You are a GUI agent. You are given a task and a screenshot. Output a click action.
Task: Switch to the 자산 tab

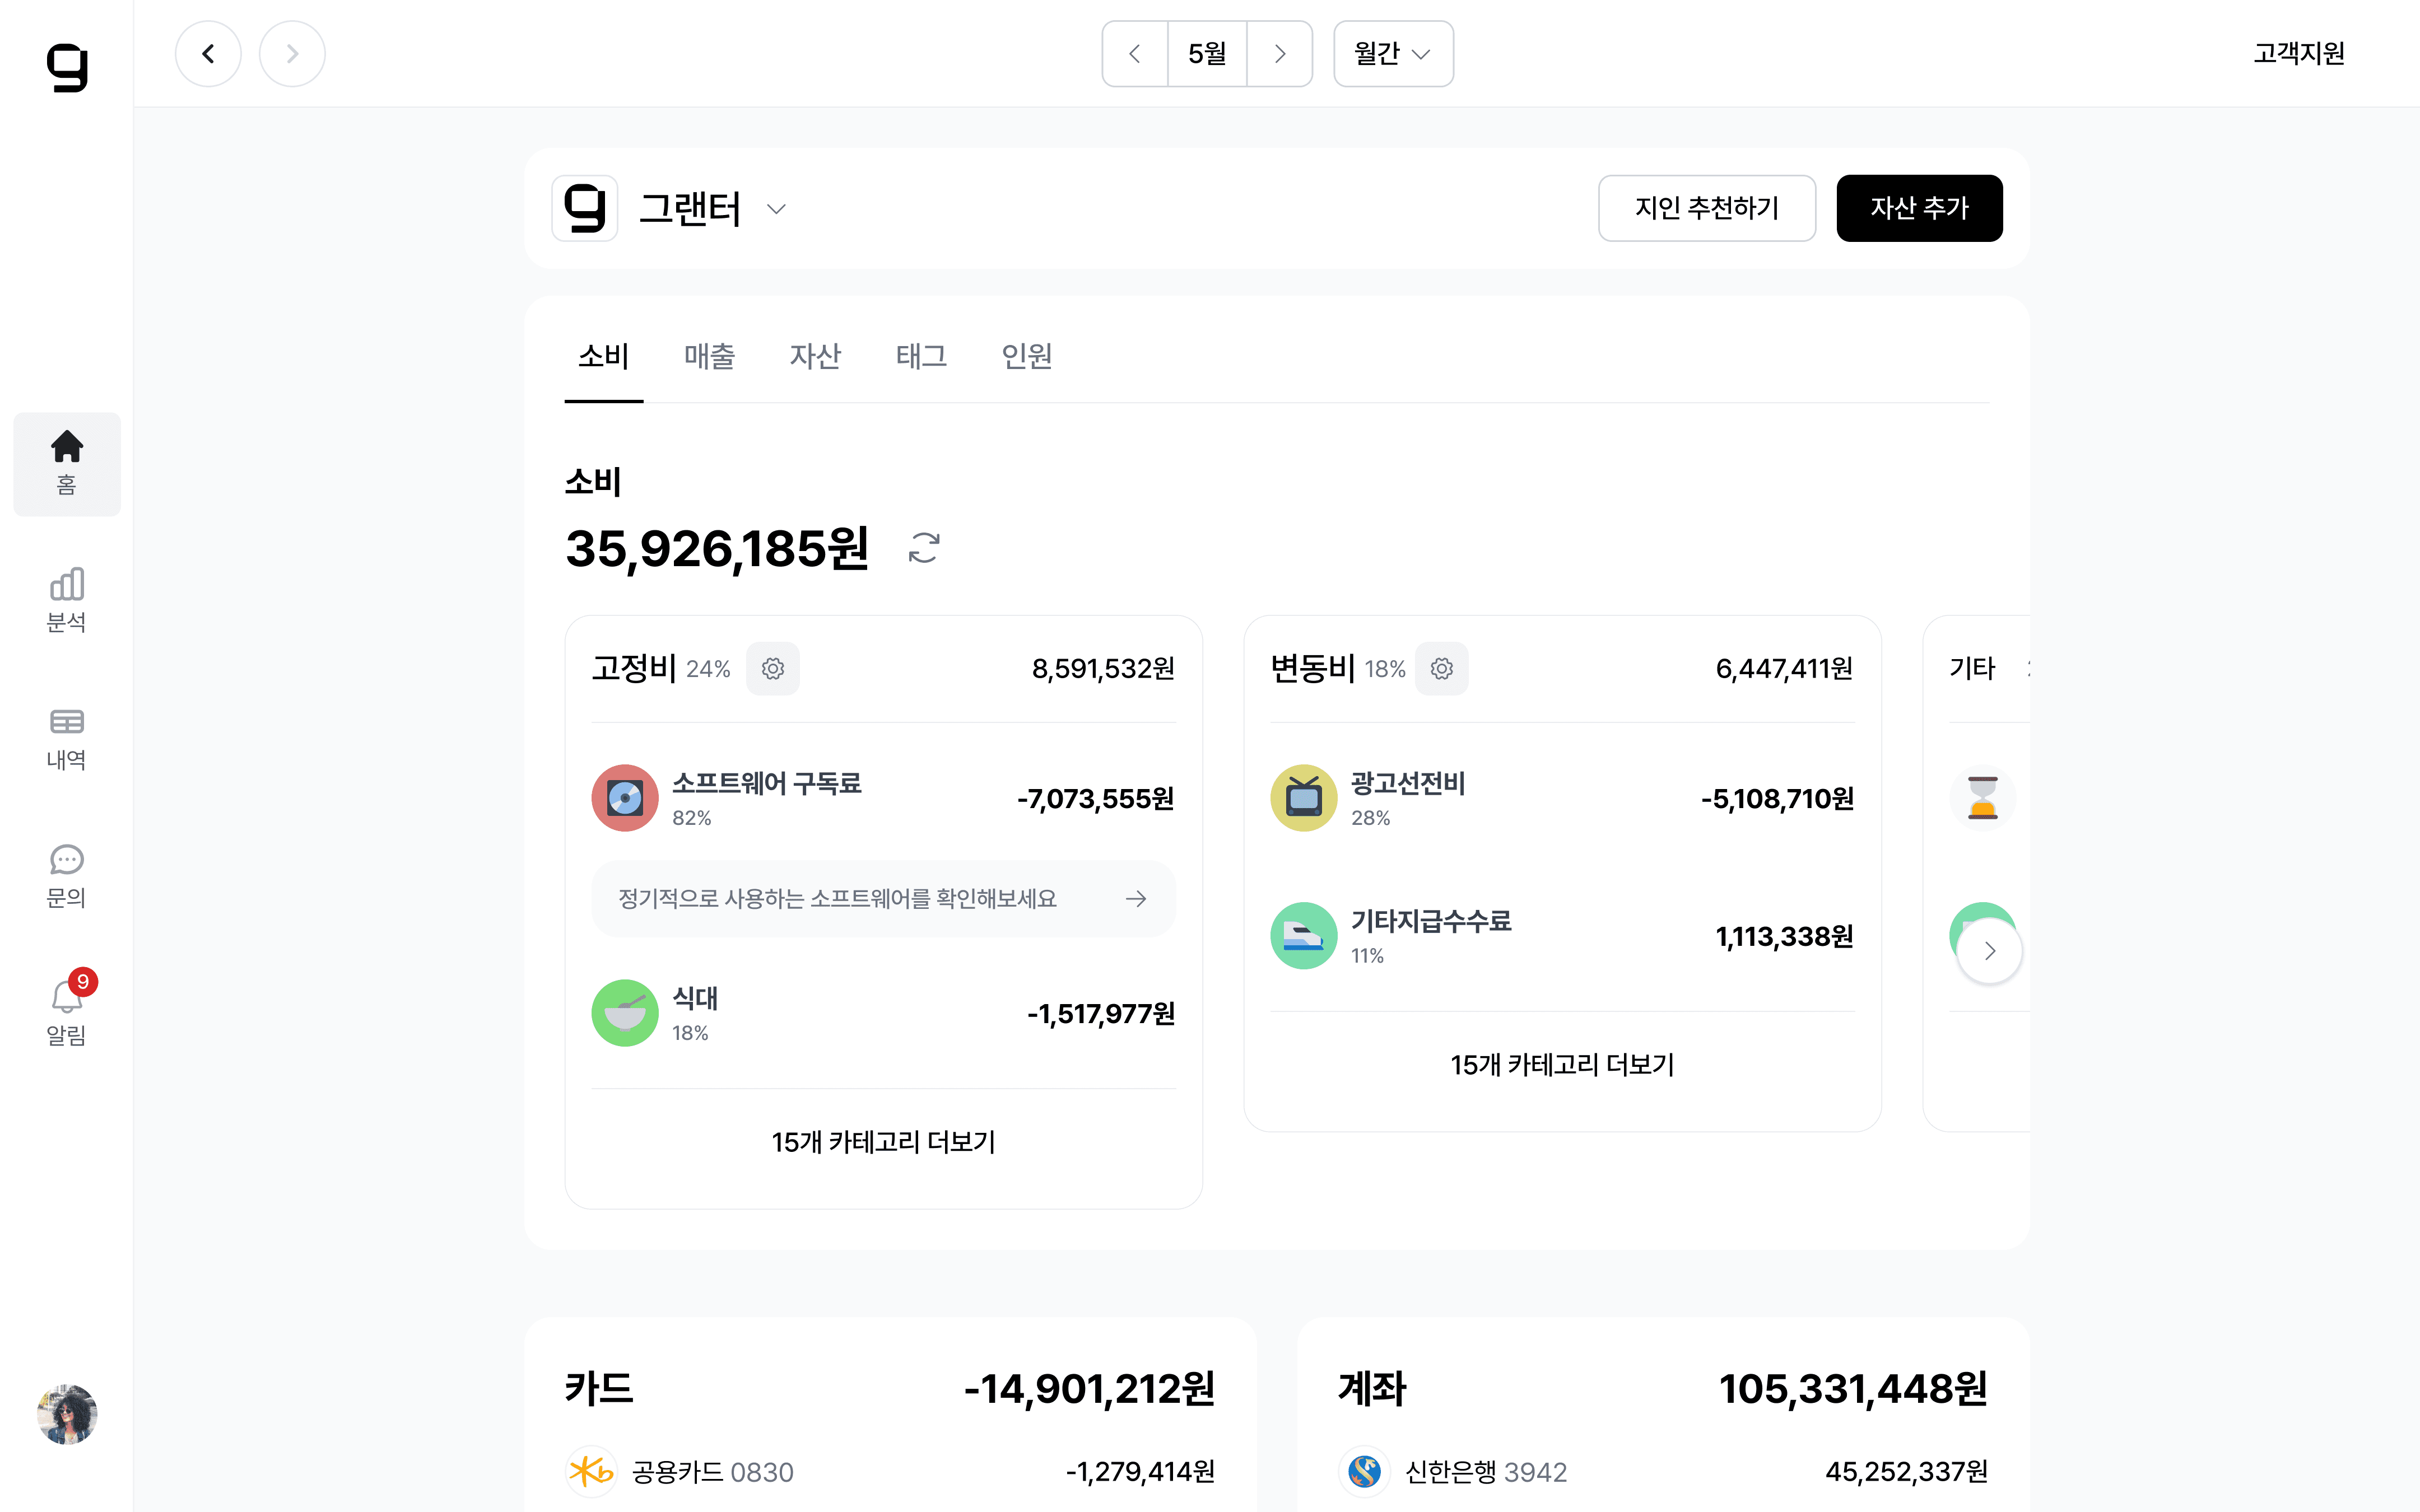click(x=815, y=356)
